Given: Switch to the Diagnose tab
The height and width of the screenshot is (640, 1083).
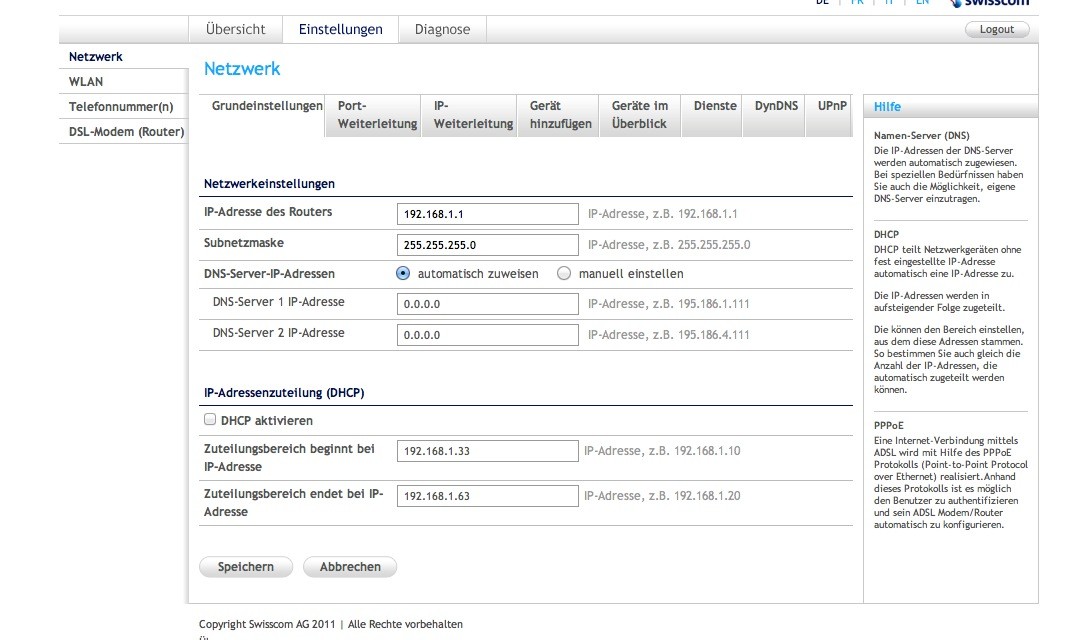Looking at the screenshot, I should (x=442, y=29).
